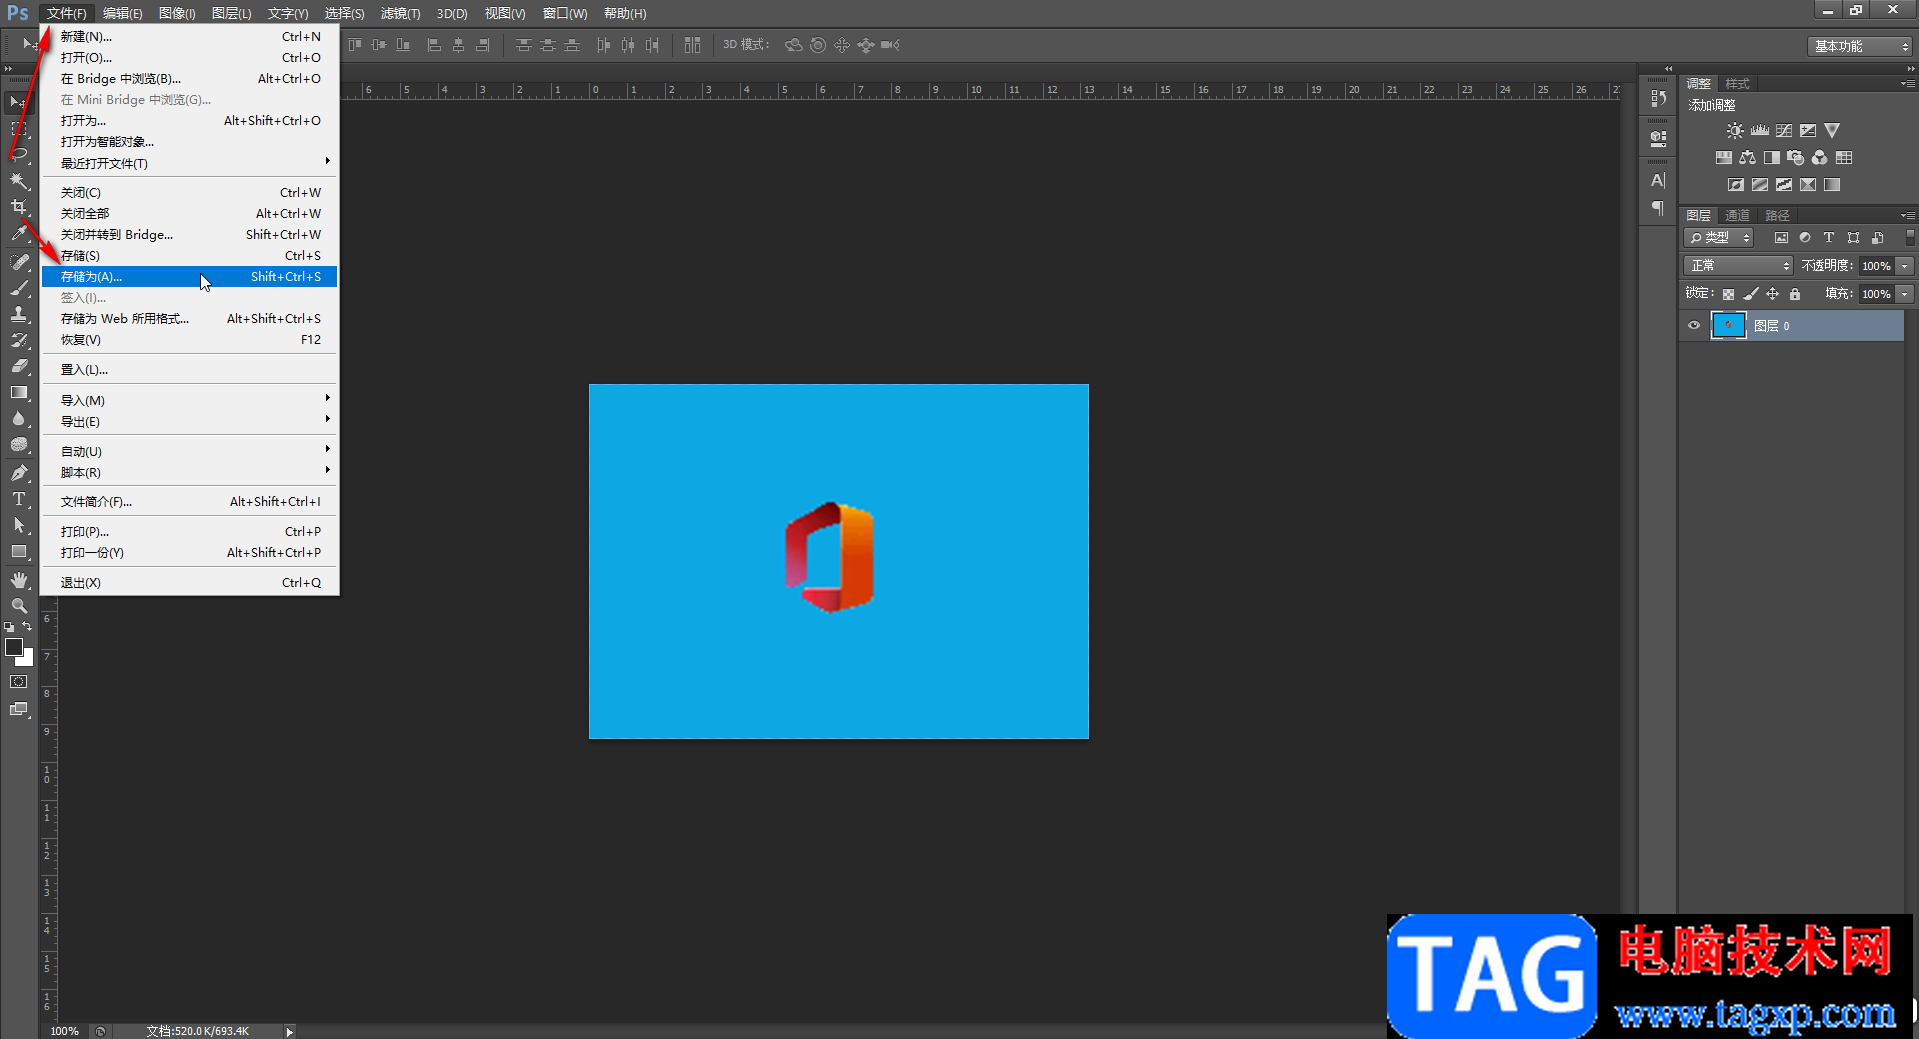The image size is (1919, 1039).
Task: Select the Hand tool
Action: 18,580
